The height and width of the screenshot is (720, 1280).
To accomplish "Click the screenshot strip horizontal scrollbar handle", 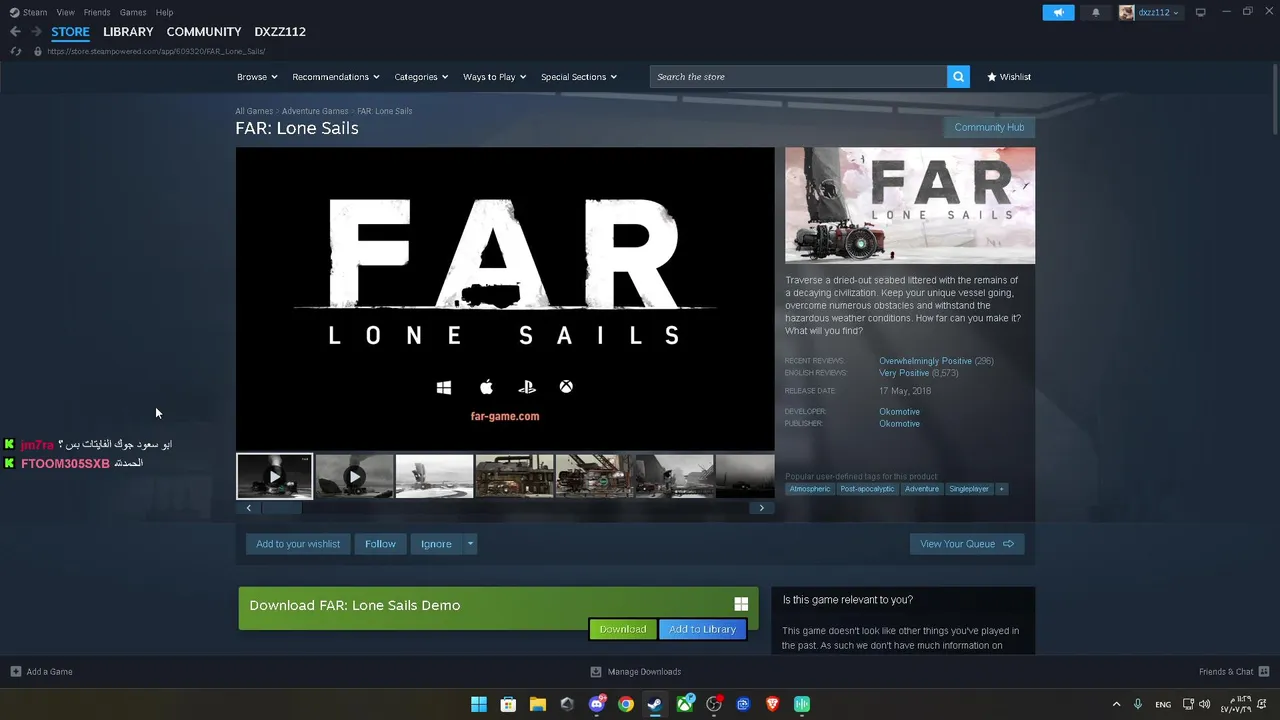I will click(281, 508).
